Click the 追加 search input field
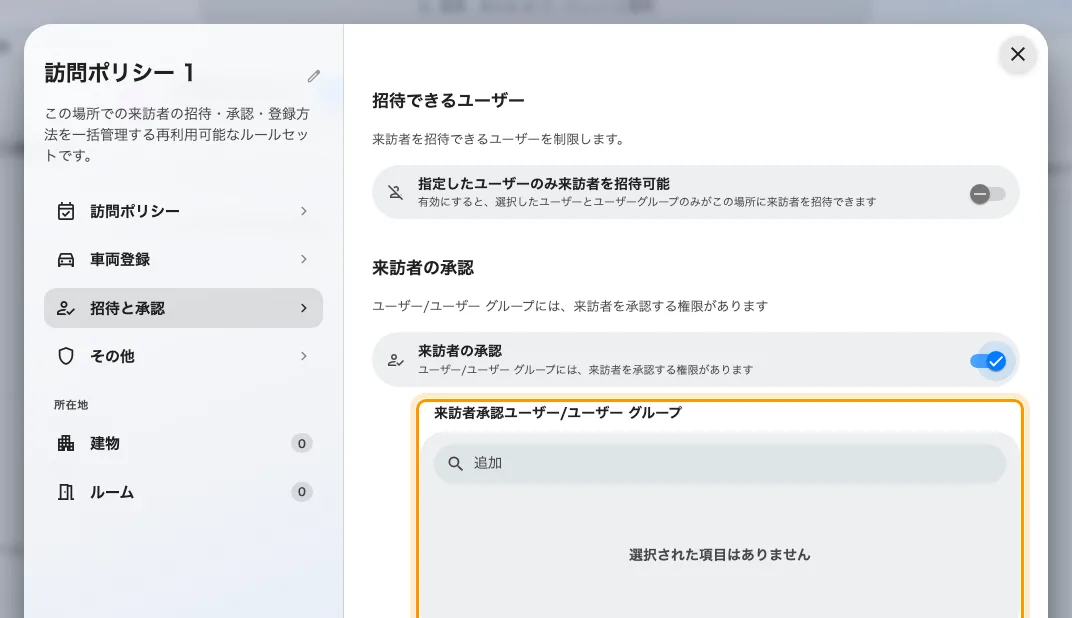Screen dimensions: 1072x618 point(719,464)
